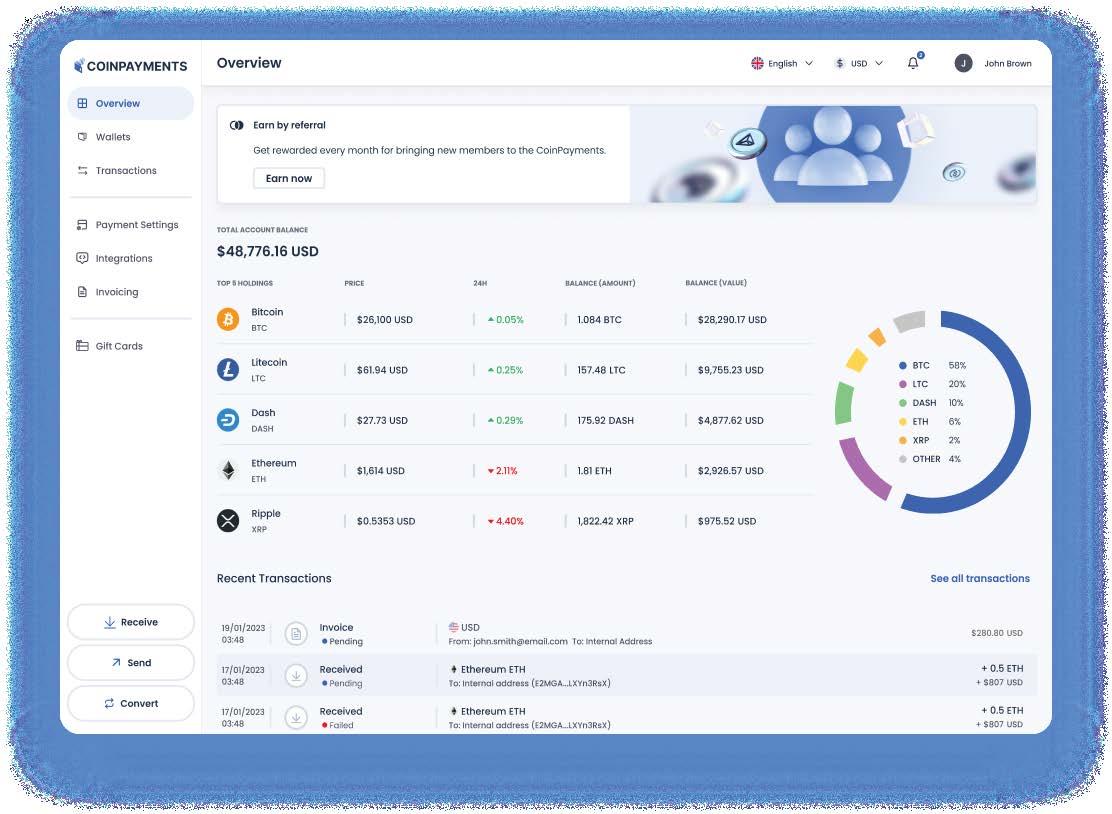Click the Failed status of Received transaction
Image resolution: width=1112 pixels, height=814 pixels.
pyautogui.click(x=338, y=725)
